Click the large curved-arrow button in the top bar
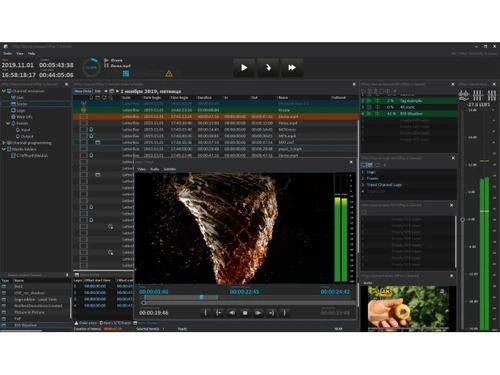 pos(268,68)
